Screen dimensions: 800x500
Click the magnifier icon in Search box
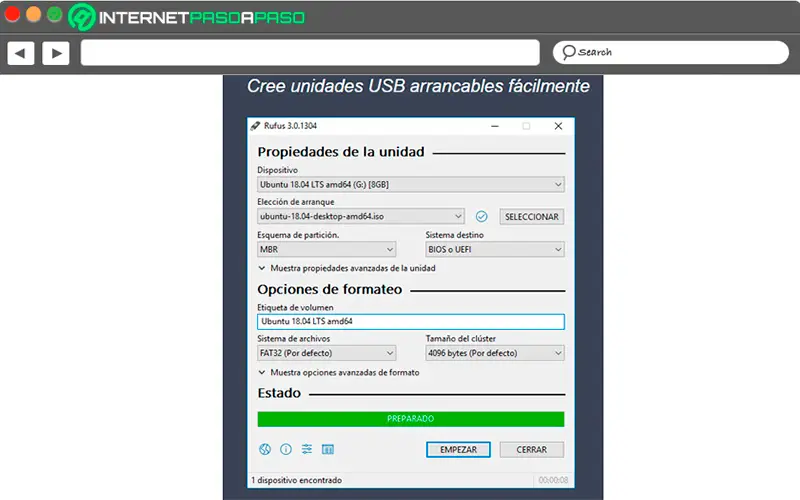point(568,52)
